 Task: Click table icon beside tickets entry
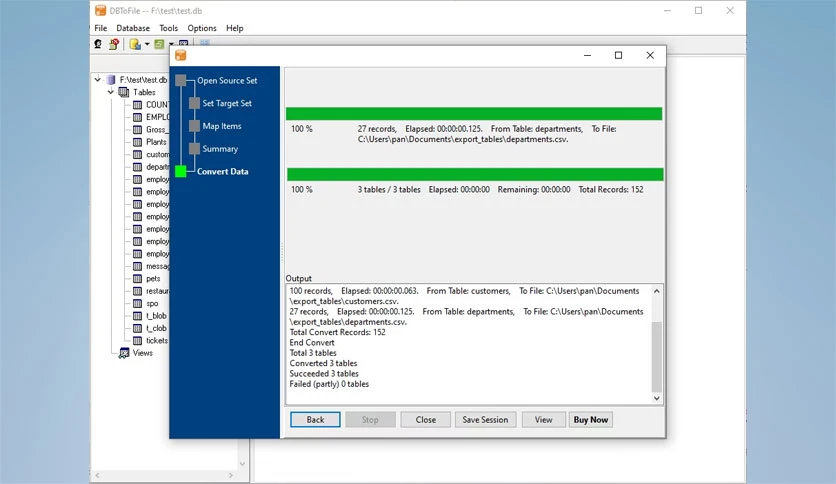(137, 341)
